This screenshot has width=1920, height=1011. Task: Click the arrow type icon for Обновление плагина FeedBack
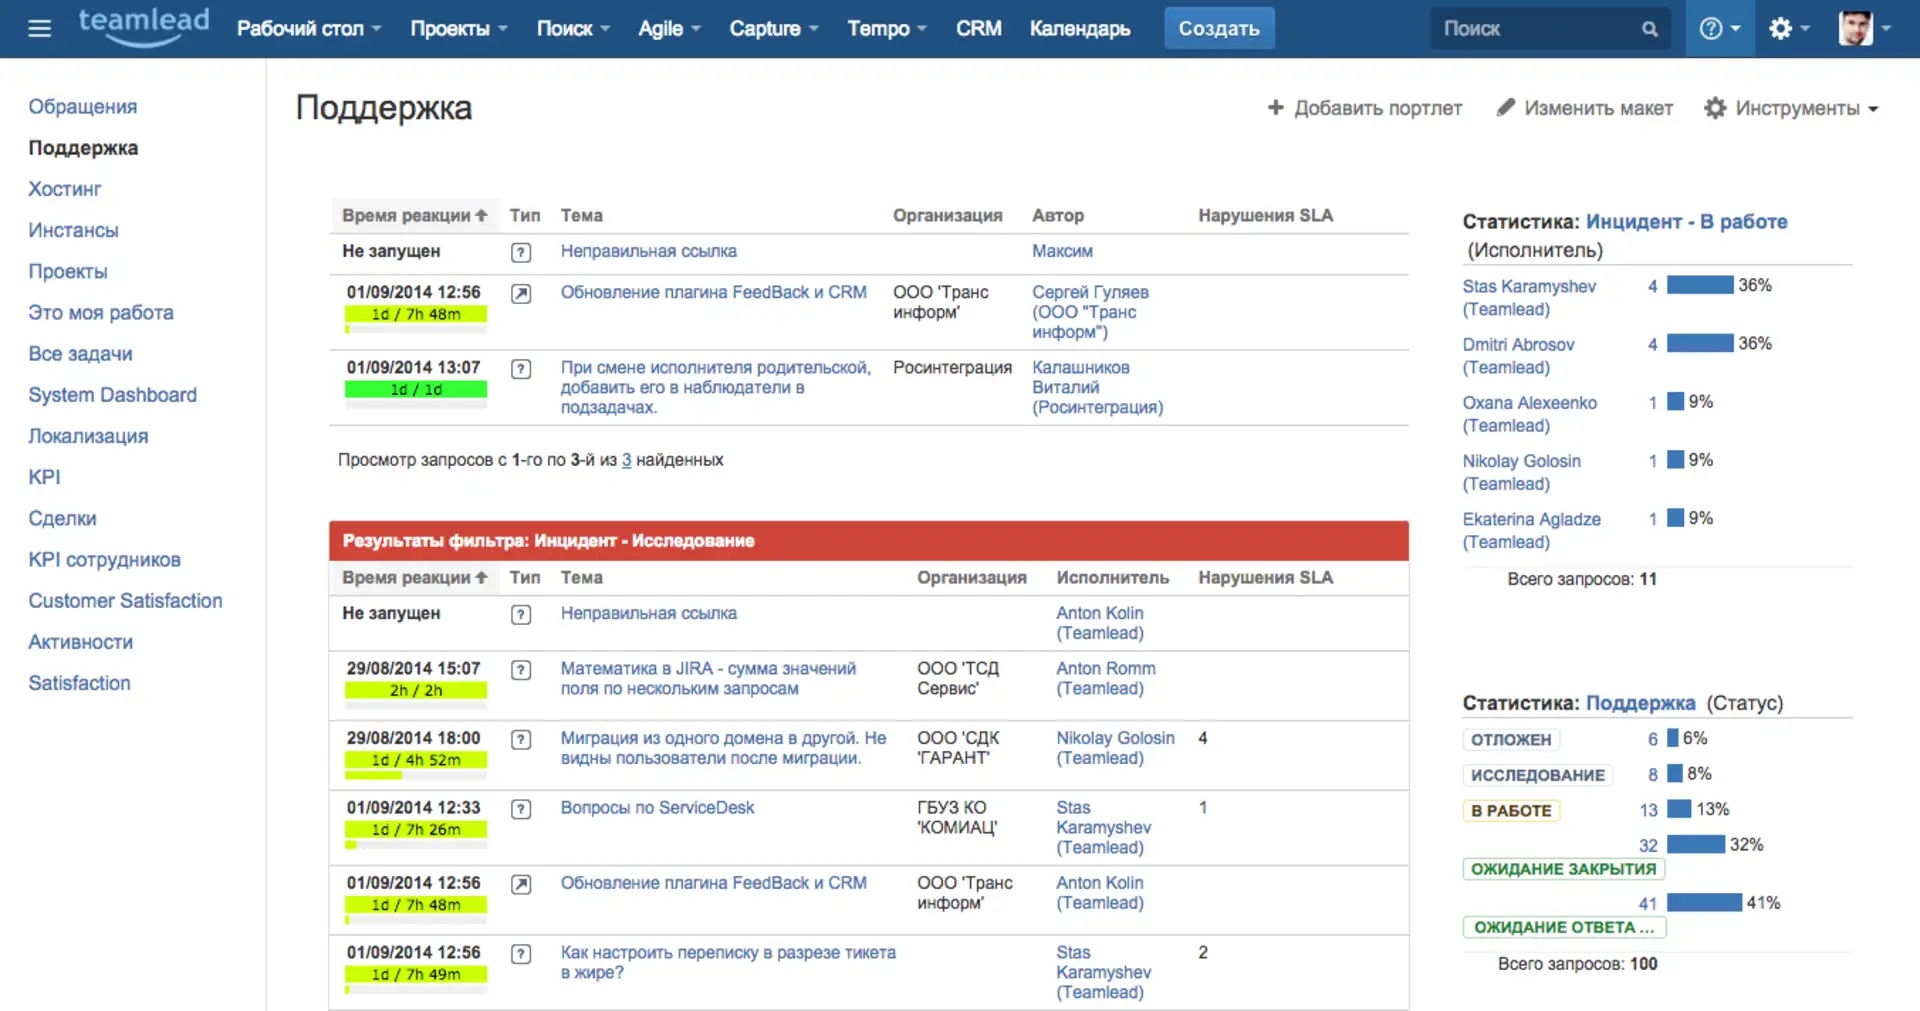click(522, 294)
